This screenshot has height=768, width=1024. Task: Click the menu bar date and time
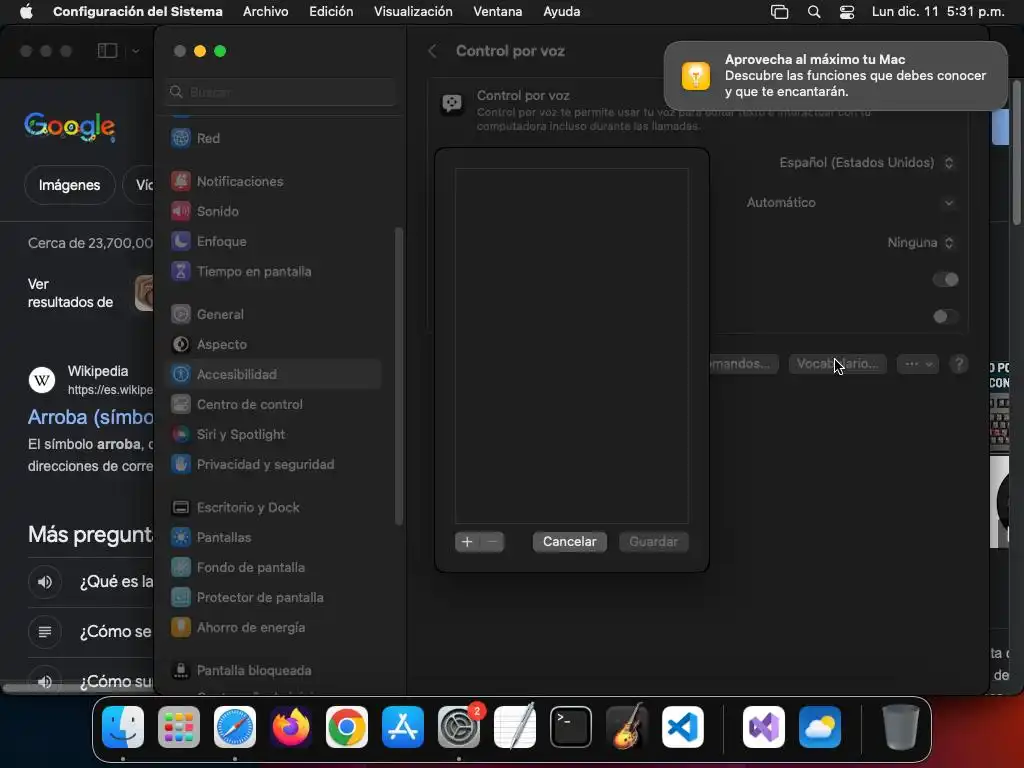point(938,12)
